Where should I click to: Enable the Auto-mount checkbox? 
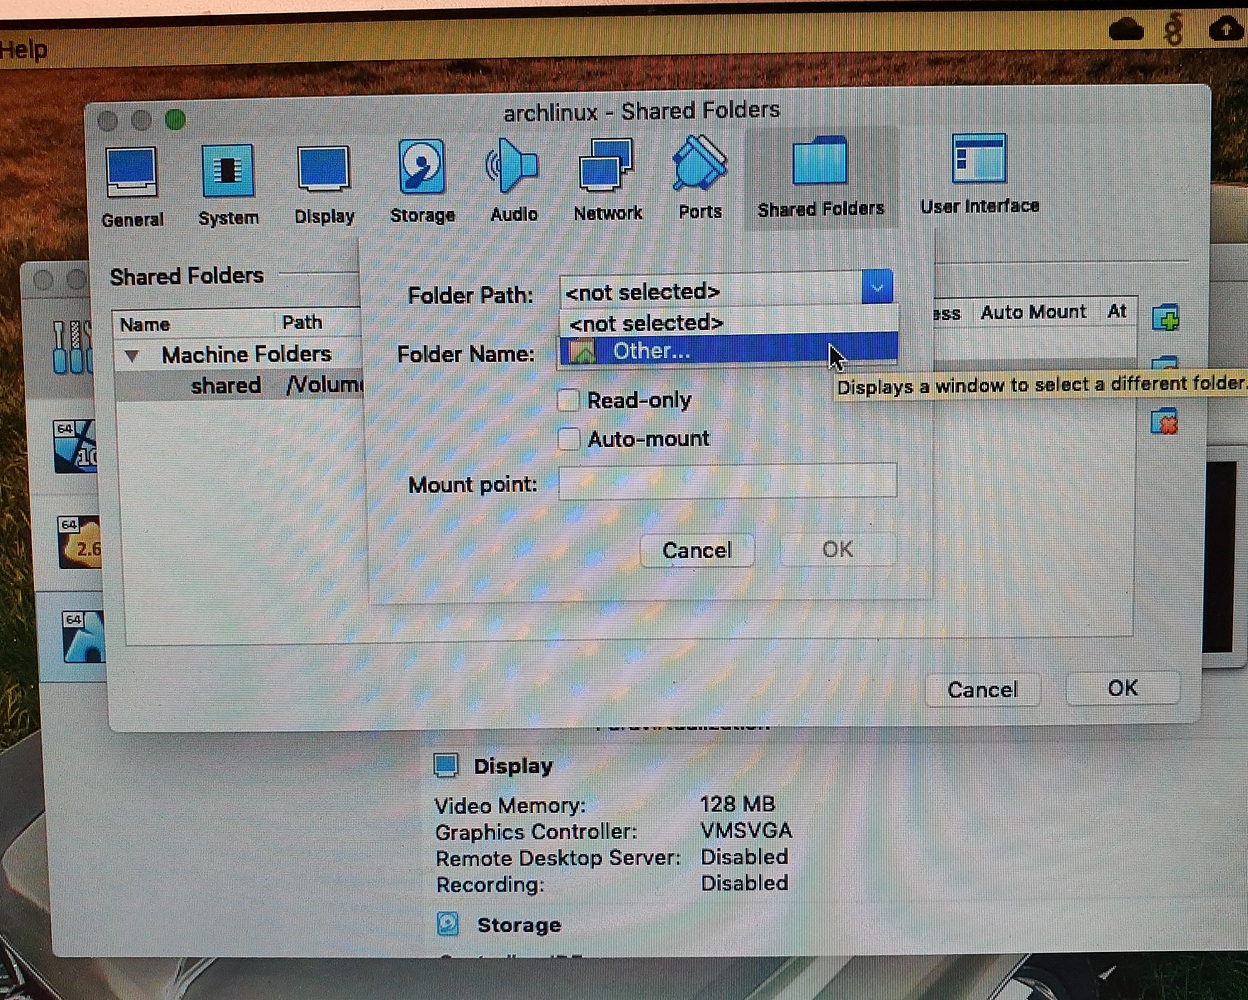pos(568,438)
